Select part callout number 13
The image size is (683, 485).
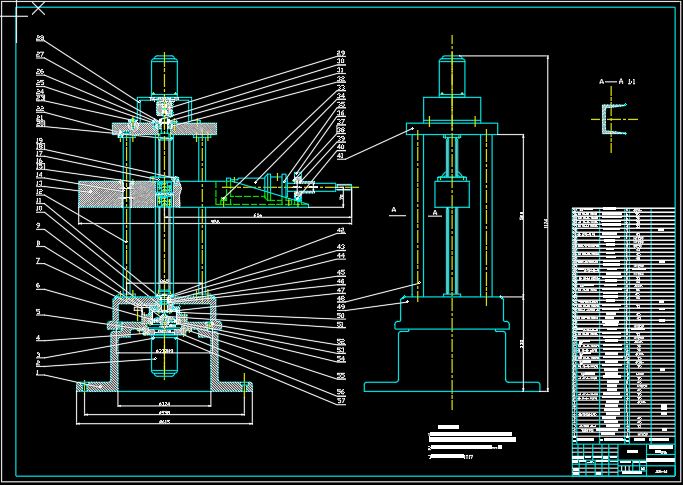pos(40,183)
